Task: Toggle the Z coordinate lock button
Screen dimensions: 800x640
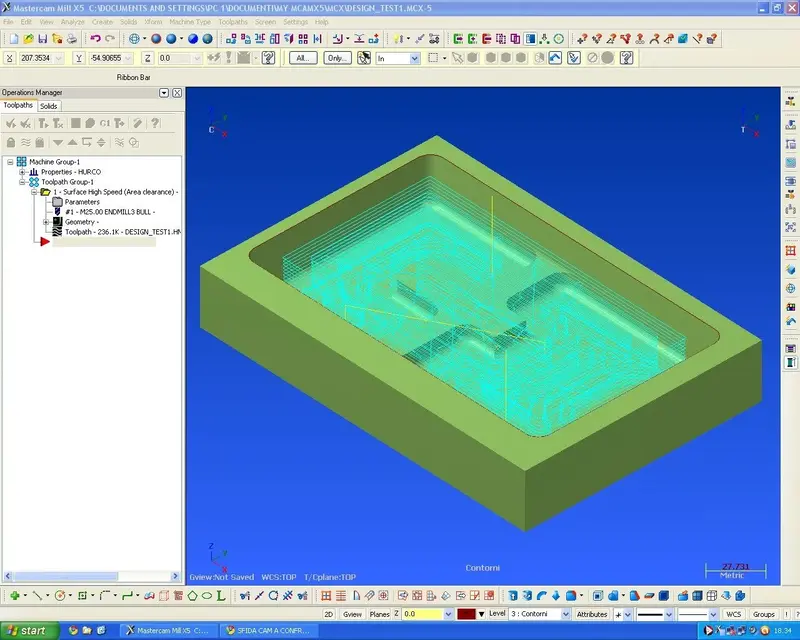Action: tap(147, 58)
